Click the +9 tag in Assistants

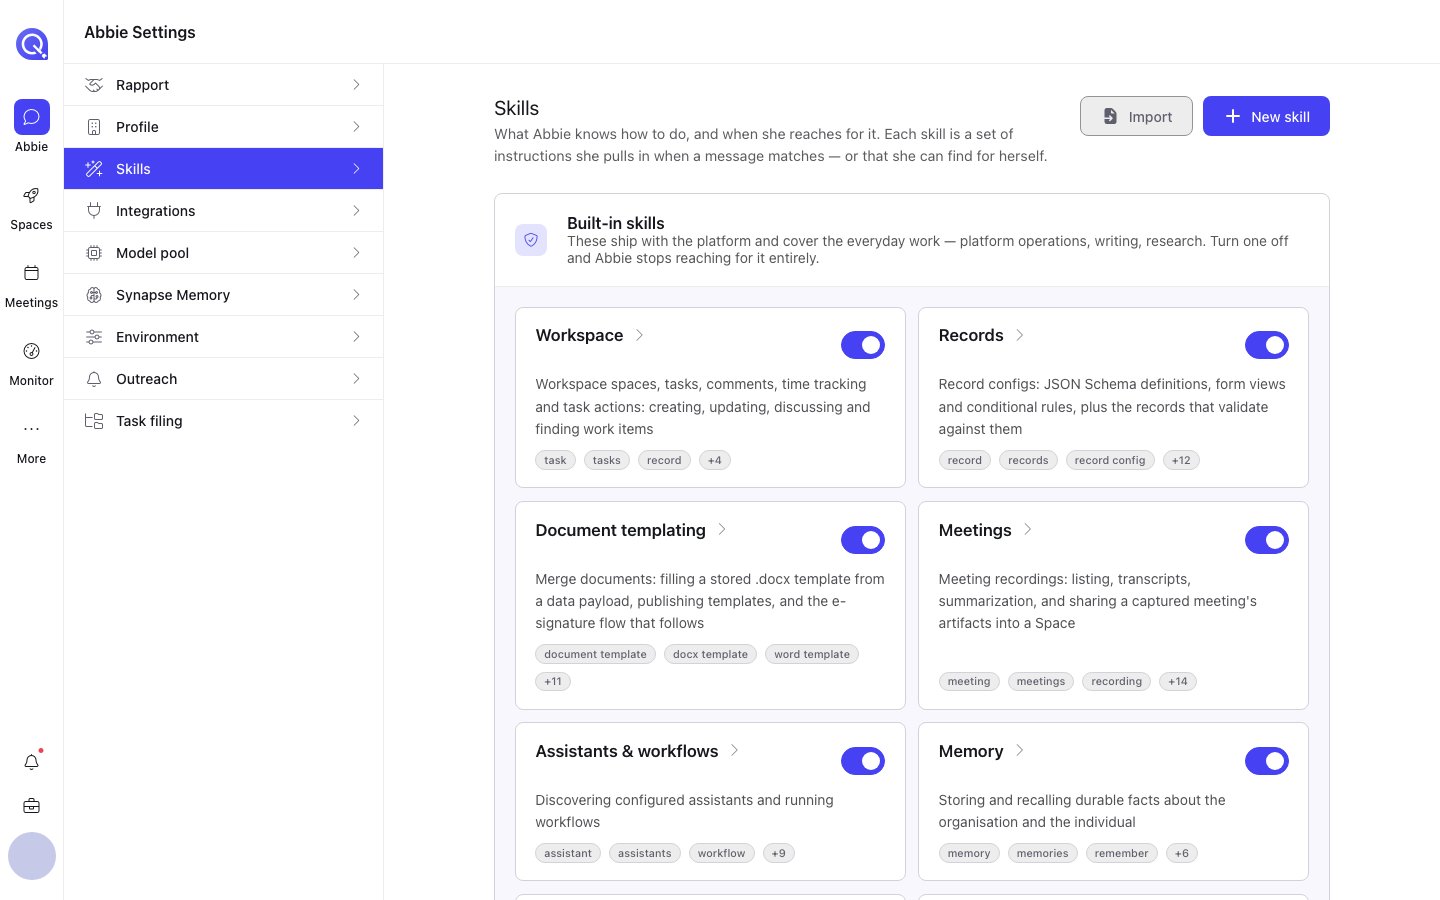(x=778, y=853)
